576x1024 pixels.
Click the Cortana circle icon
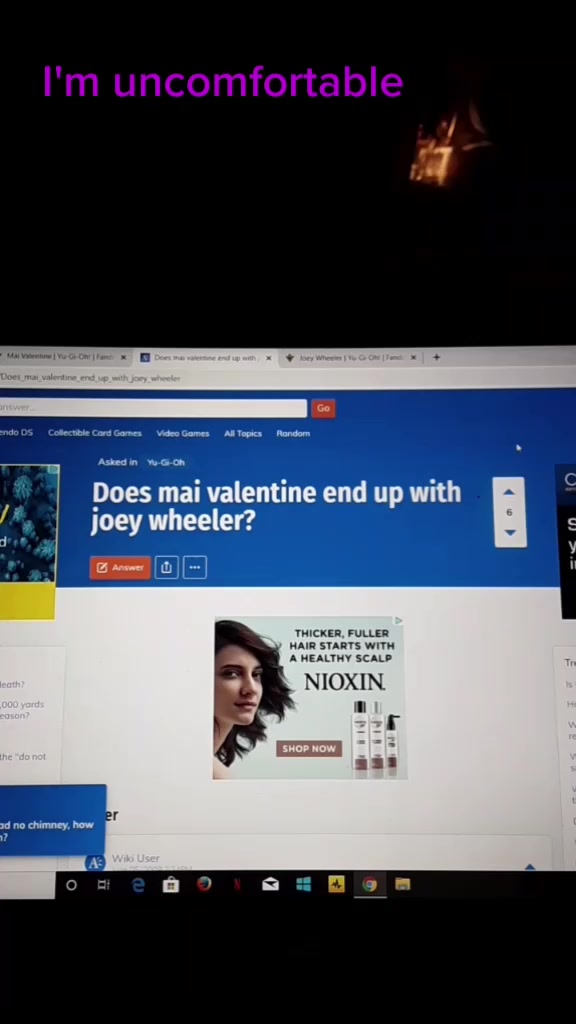[x=71, y=886]
